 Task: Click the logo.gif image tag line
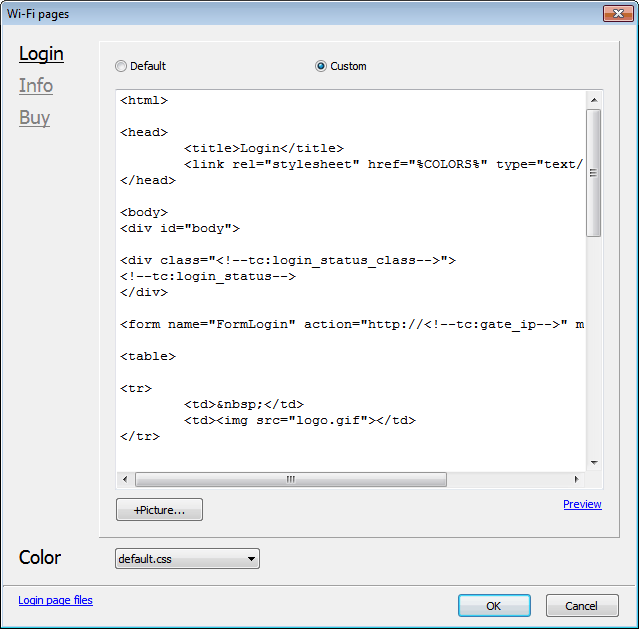[299, 420]
